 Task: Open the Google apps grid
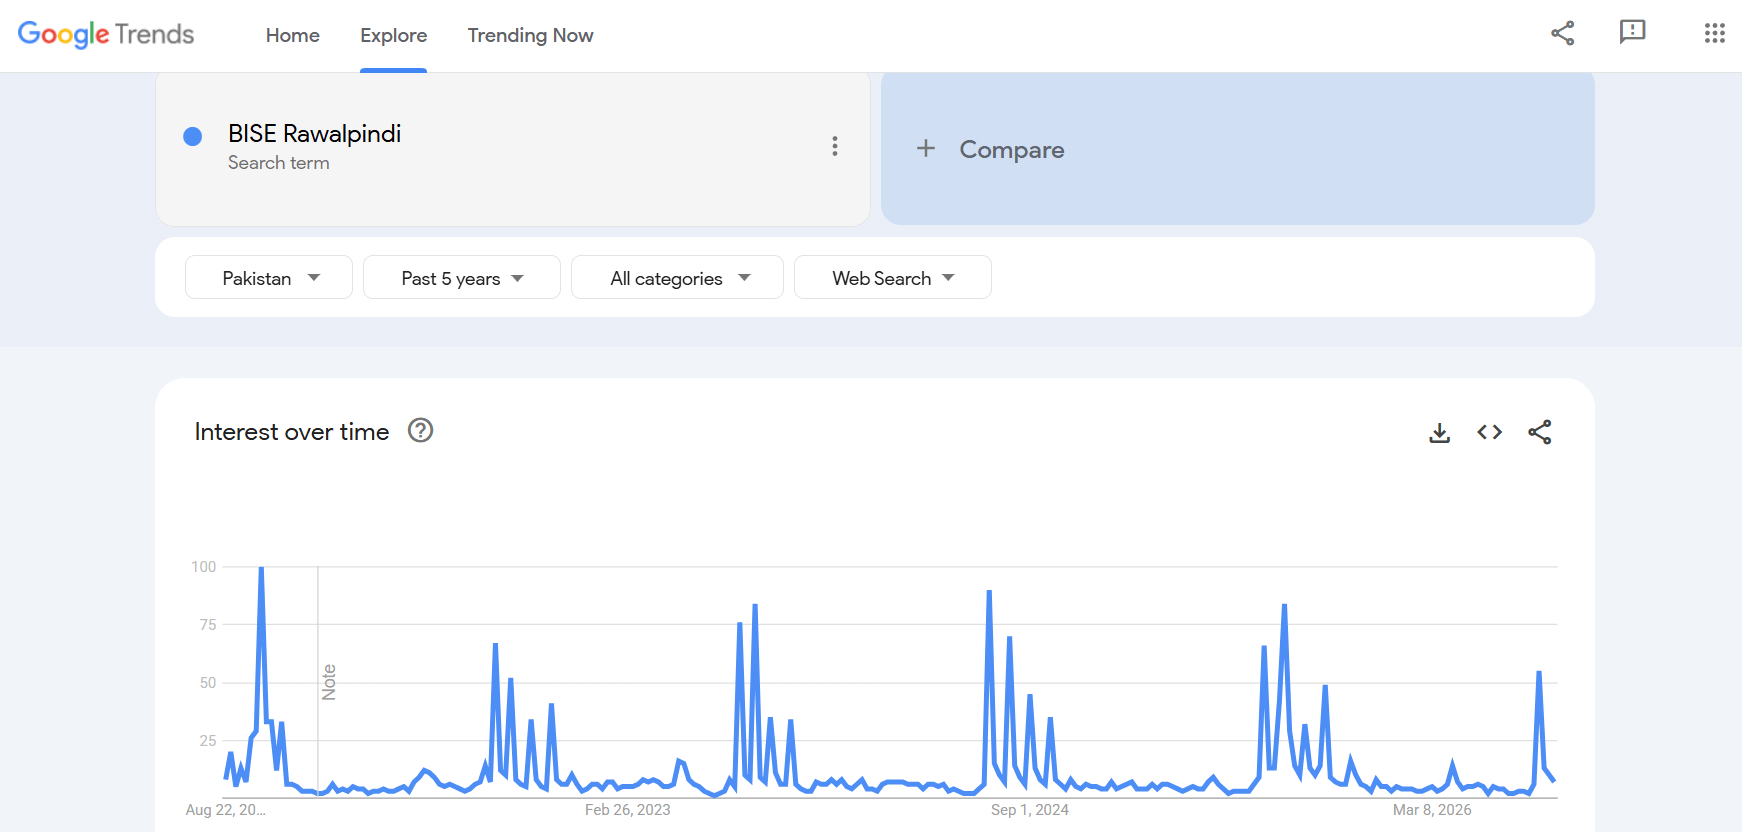1714,33
